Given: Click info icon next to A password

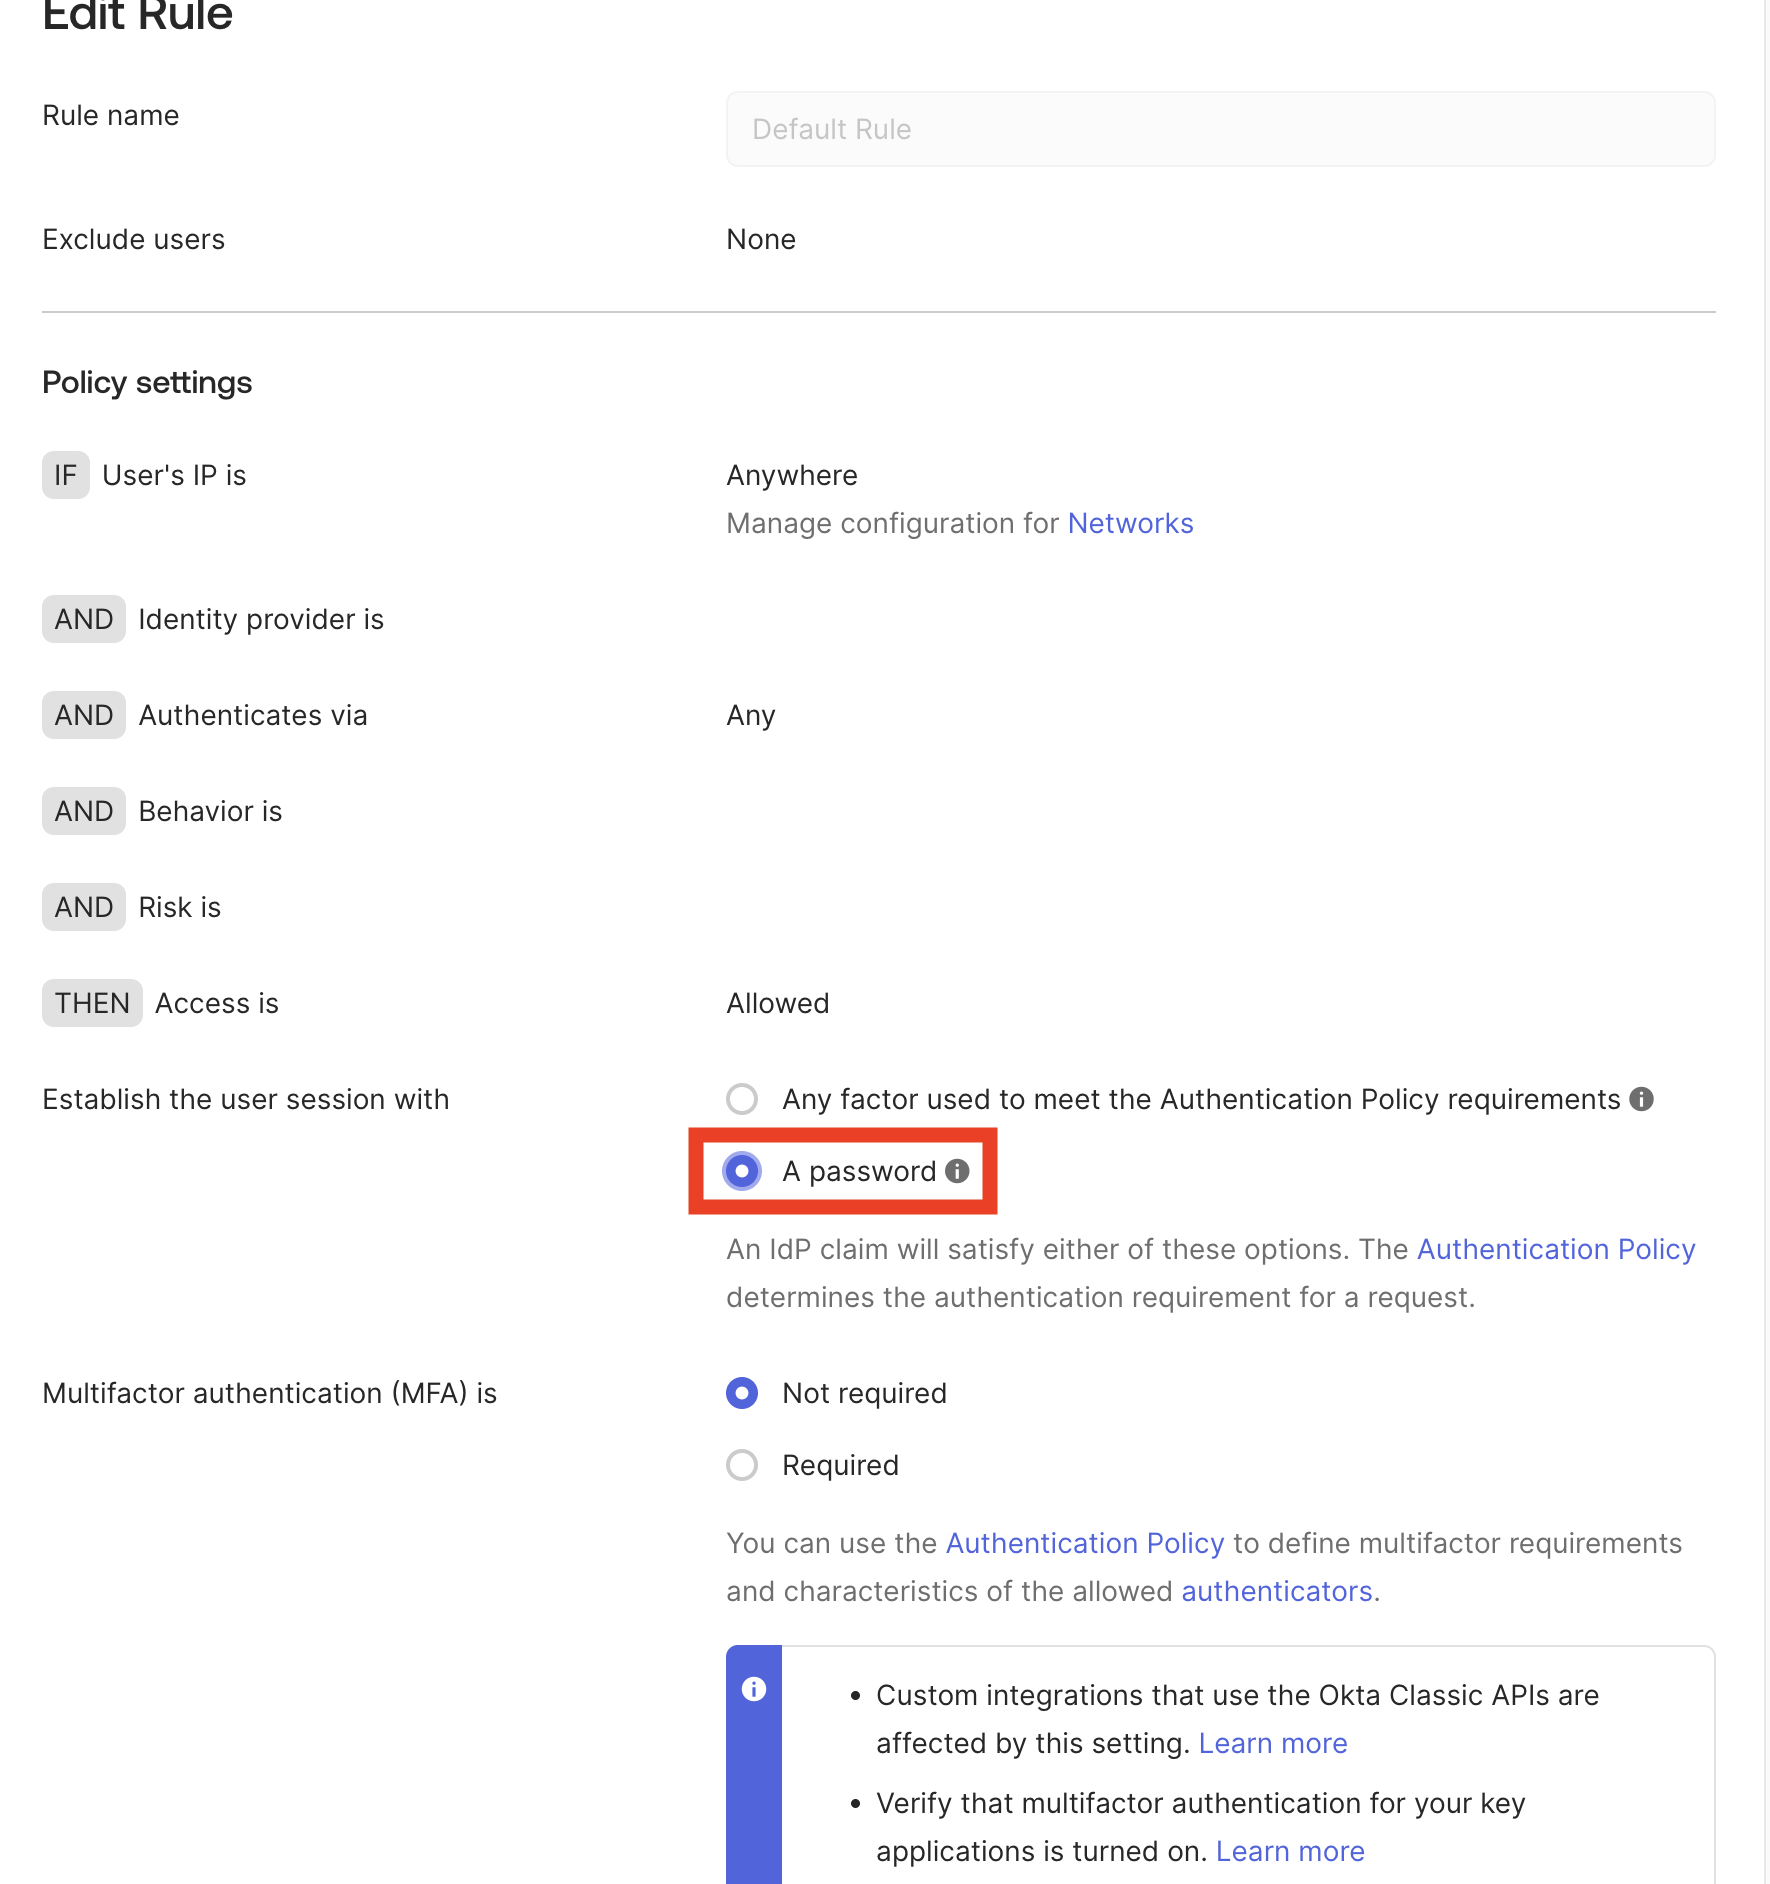Looking at the screenshot, I should (957, 1171).
